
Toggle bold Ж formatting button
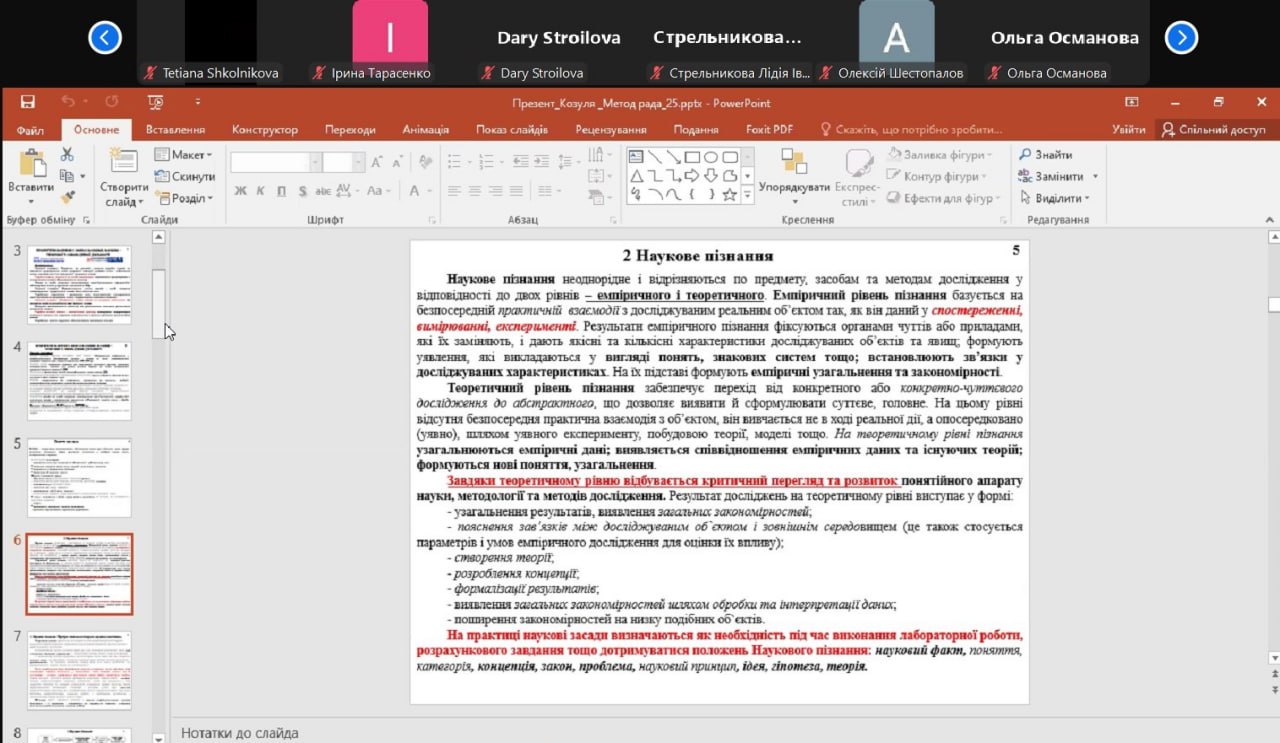(241, 191)
